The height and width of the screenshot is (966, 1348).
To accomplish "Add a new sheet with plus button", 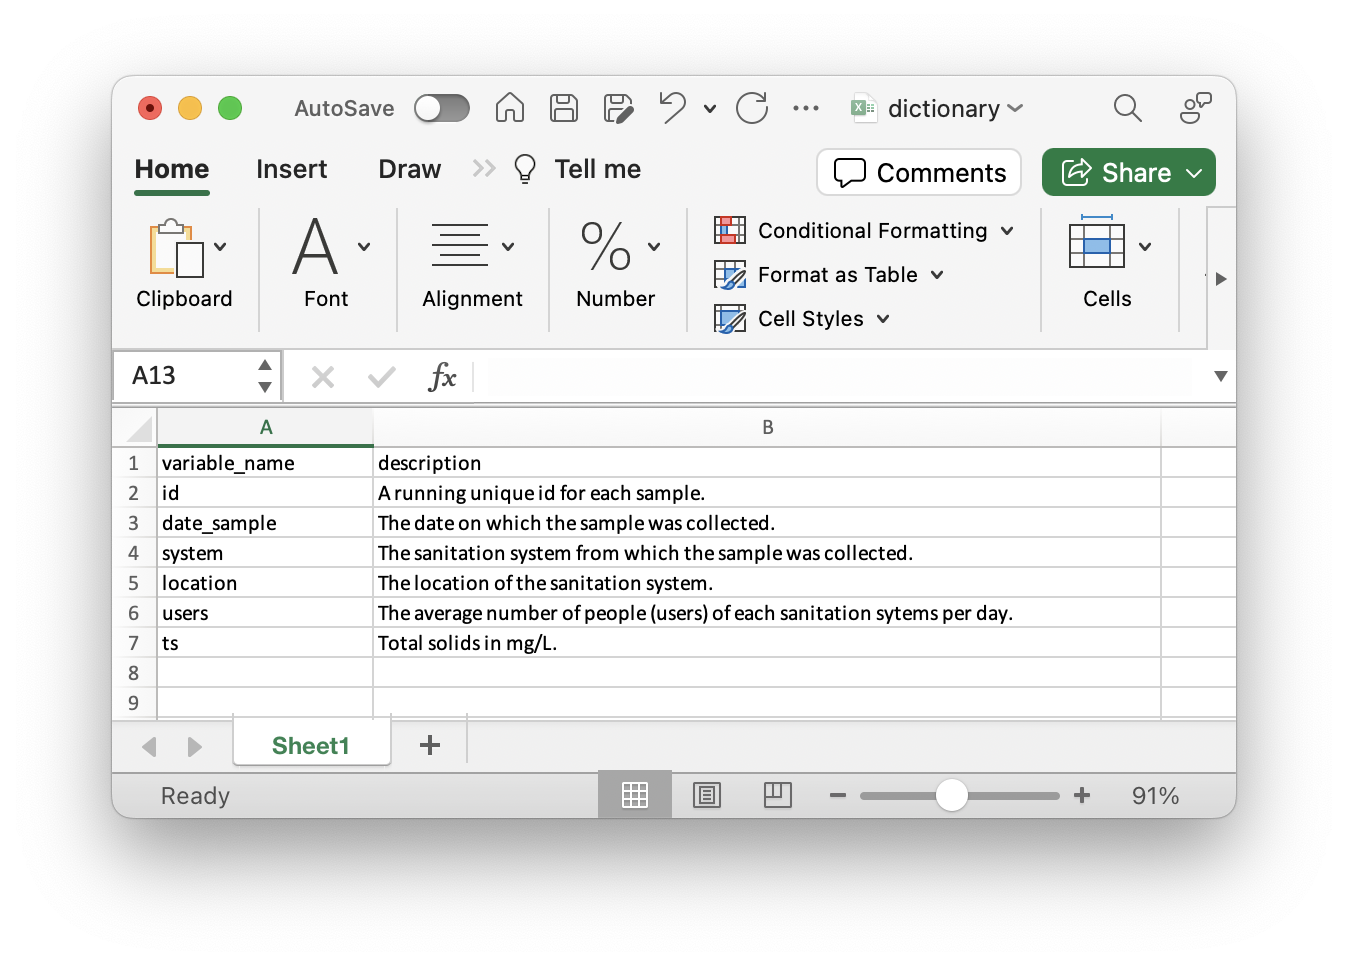I will coord(430,745).
